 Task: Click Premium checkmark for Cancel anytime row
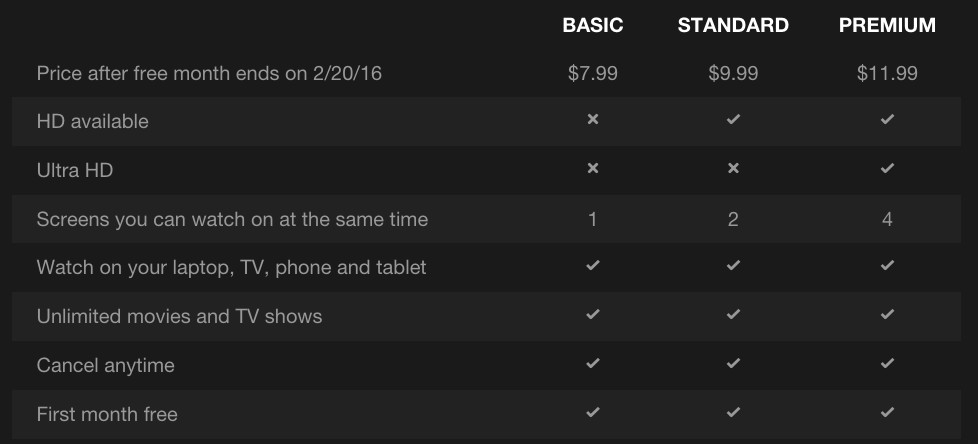887,364
